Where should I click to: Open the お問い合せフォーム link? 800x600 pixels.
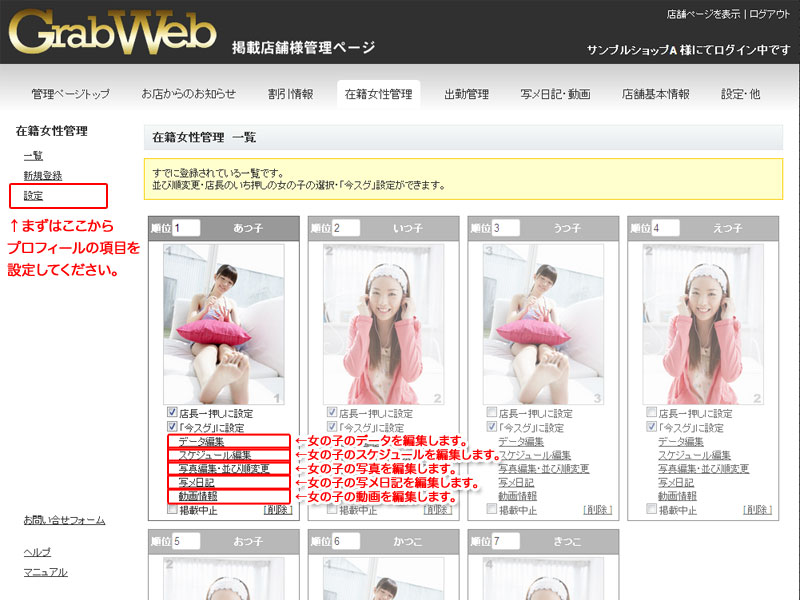64,520
